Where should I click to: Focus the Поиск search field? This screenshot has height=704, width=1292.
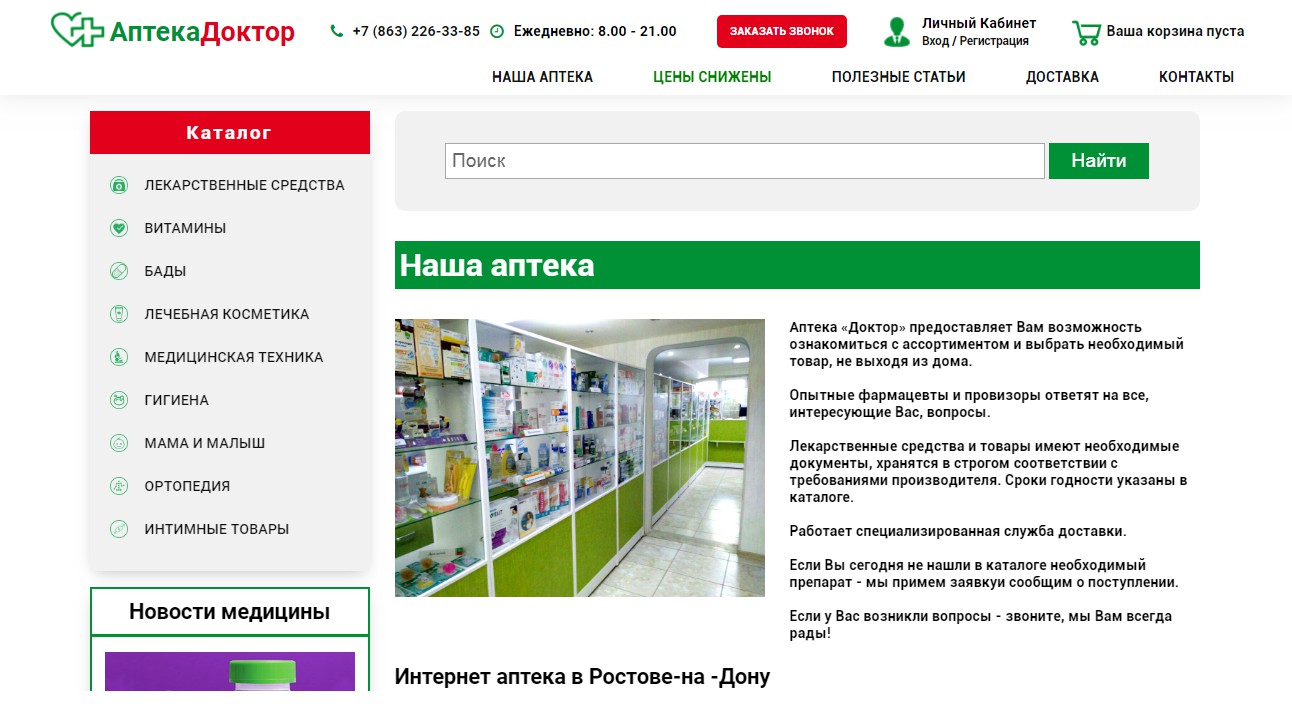[745, 161]
